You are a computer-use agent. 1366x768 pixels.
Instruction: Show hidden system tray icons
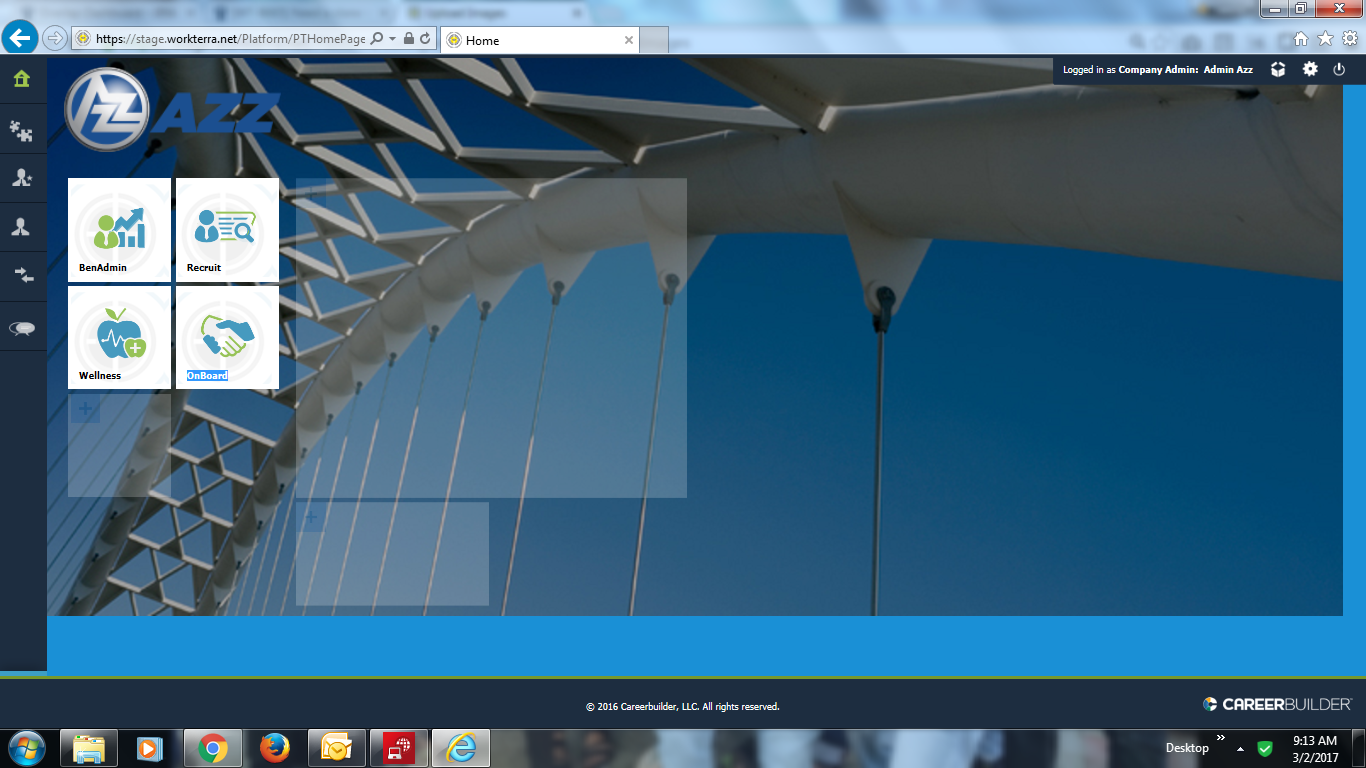coord(1240,749)
